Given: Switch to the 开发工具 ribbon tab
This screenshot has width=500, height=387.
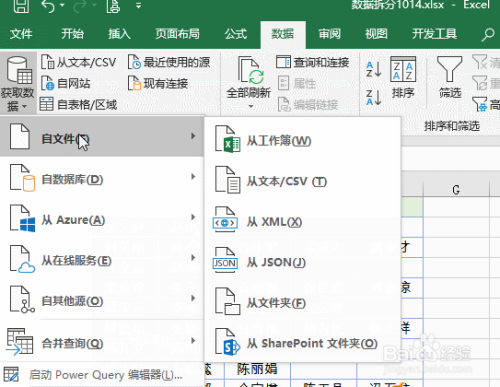Looking at the screenshot, I should 434,34.
